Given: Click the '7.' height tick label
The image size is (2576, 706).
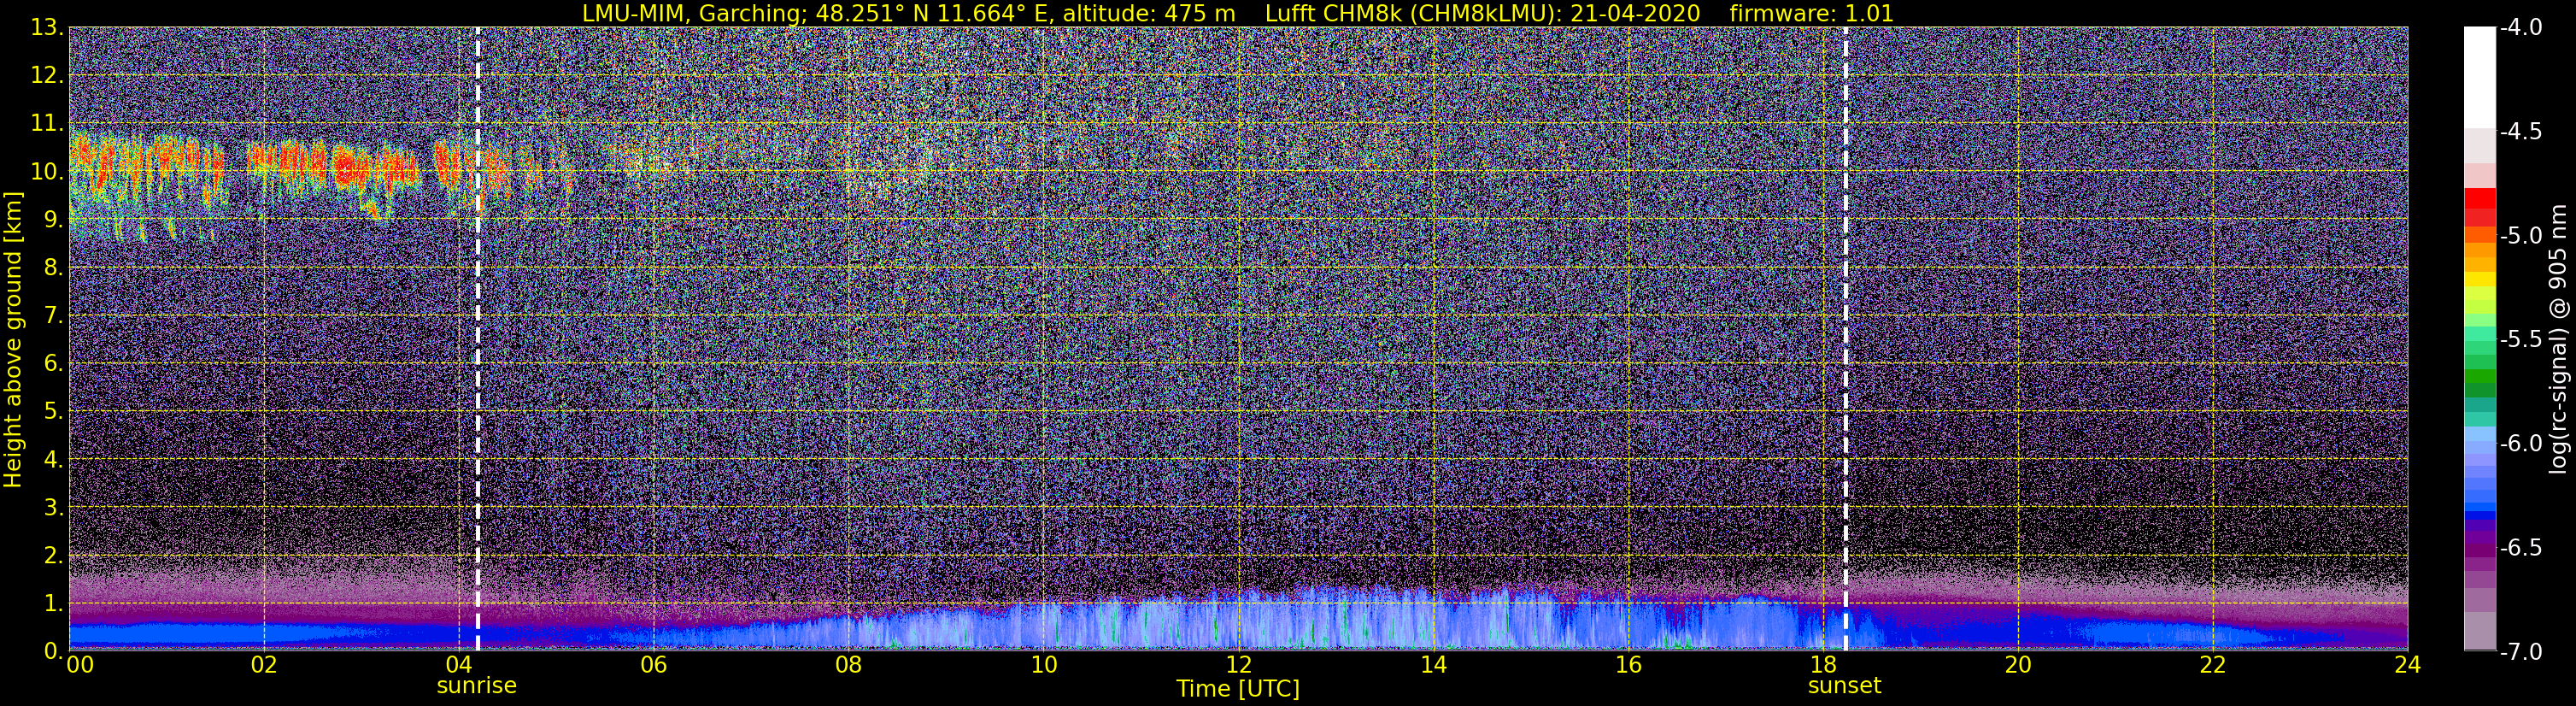Looking at the screenshot, I should (x=53, y=316).
